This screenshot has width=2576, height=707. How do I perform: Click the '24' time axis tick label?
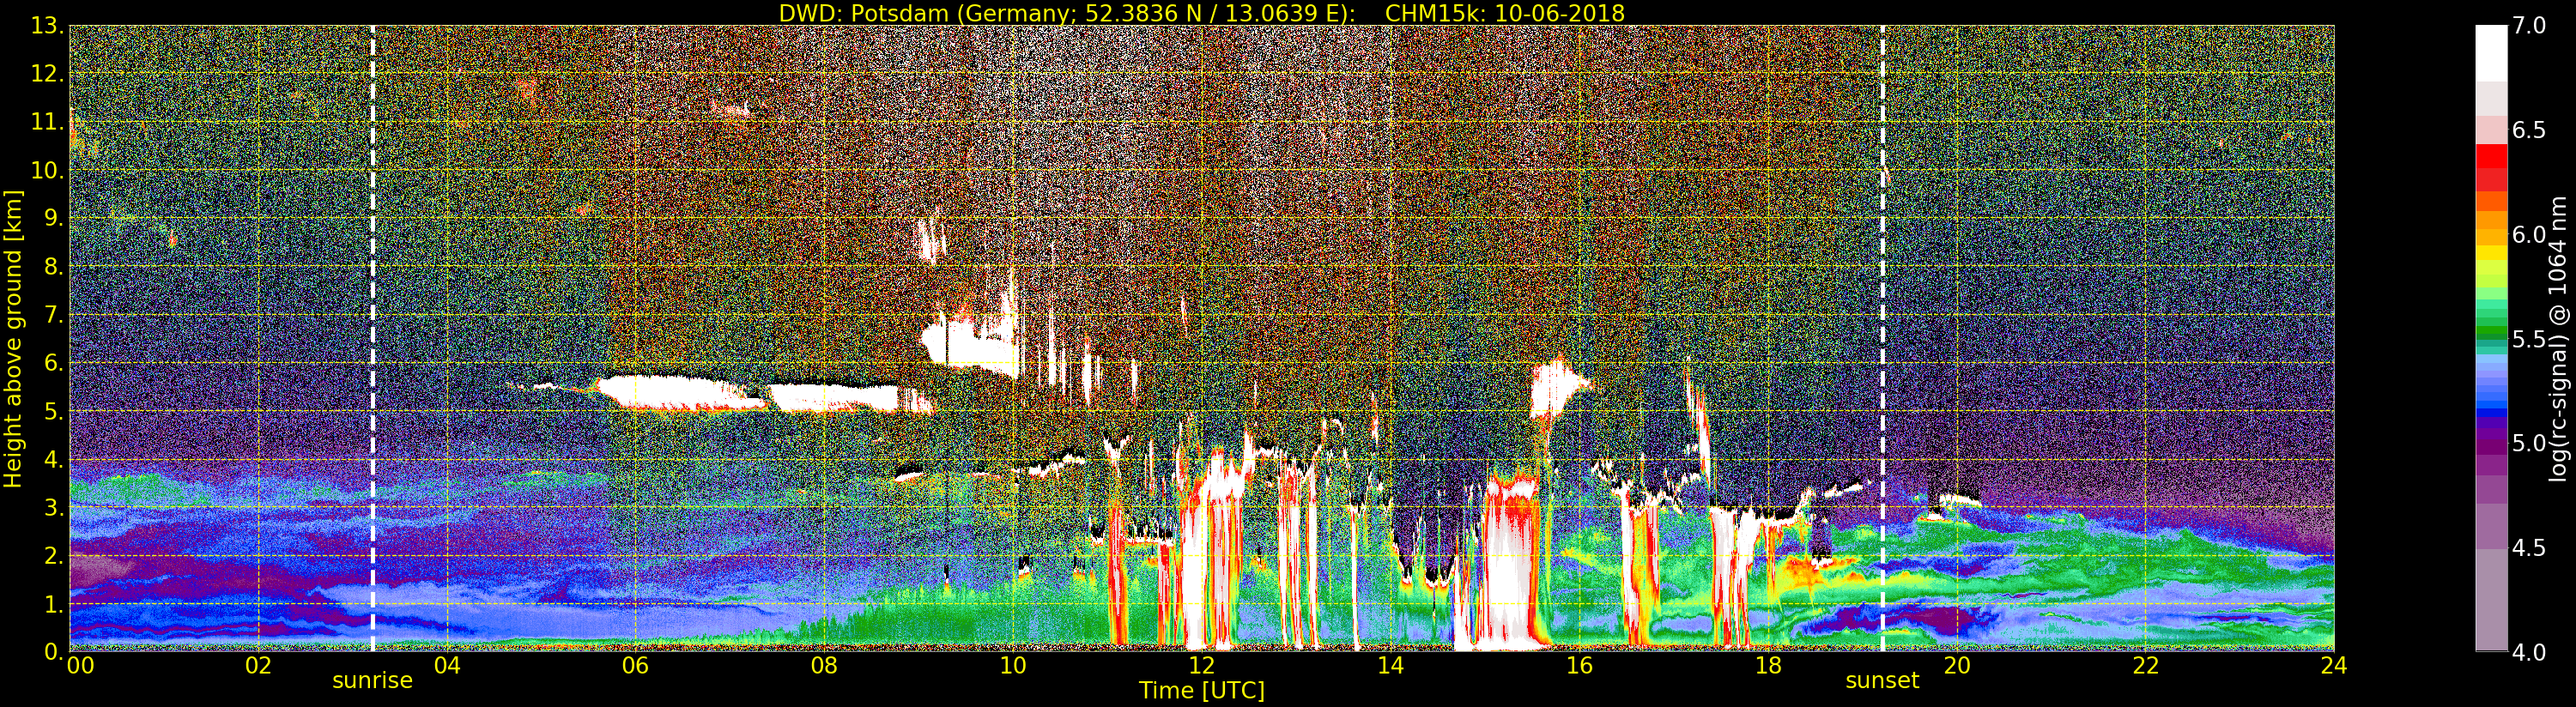pos(2334,666)
